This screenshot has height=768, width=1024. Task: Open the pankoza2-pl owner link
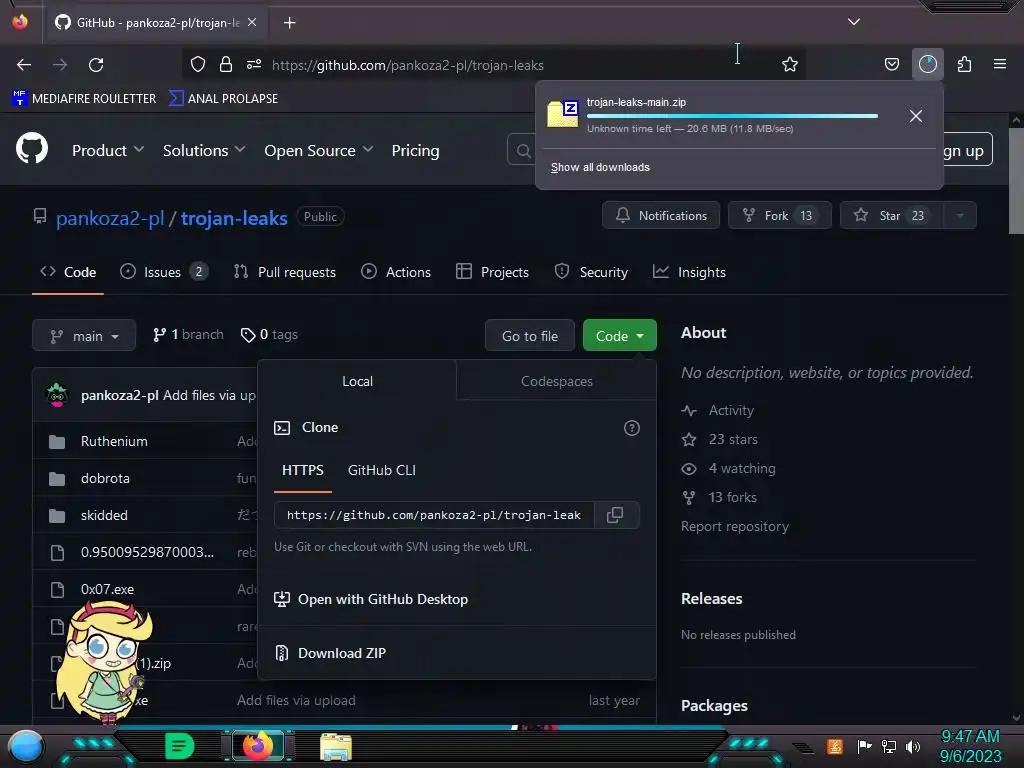tap(110, 218)
